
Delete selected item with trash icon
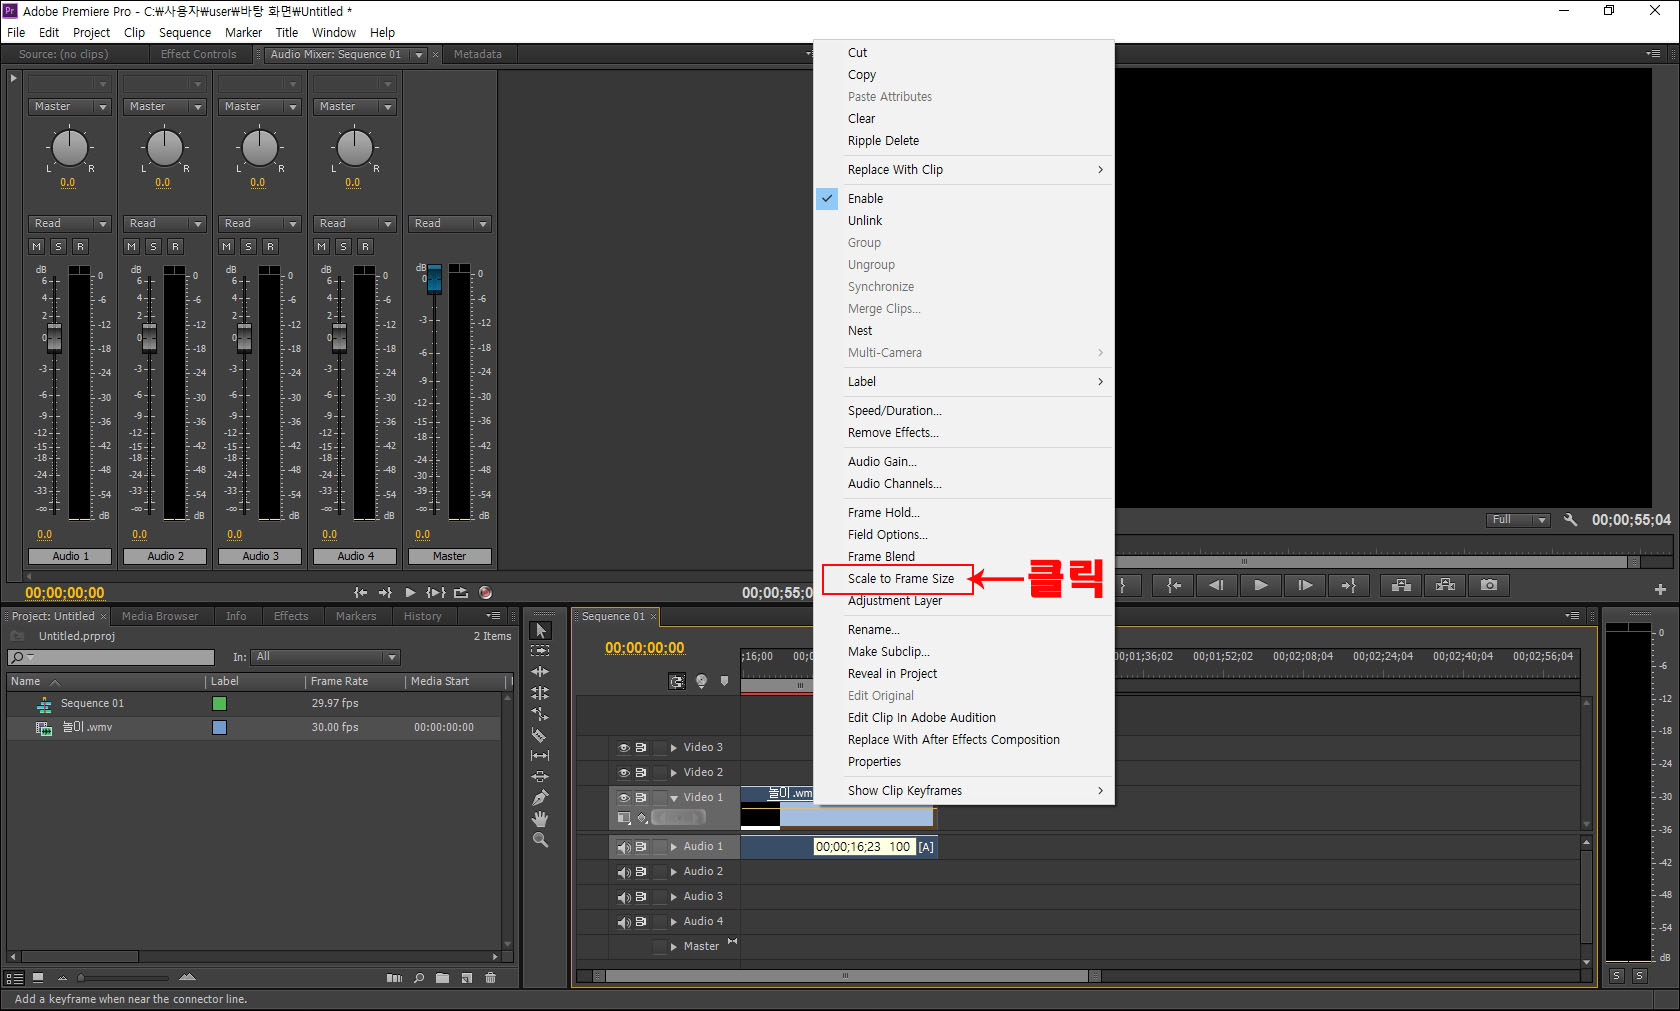[490, 978]
